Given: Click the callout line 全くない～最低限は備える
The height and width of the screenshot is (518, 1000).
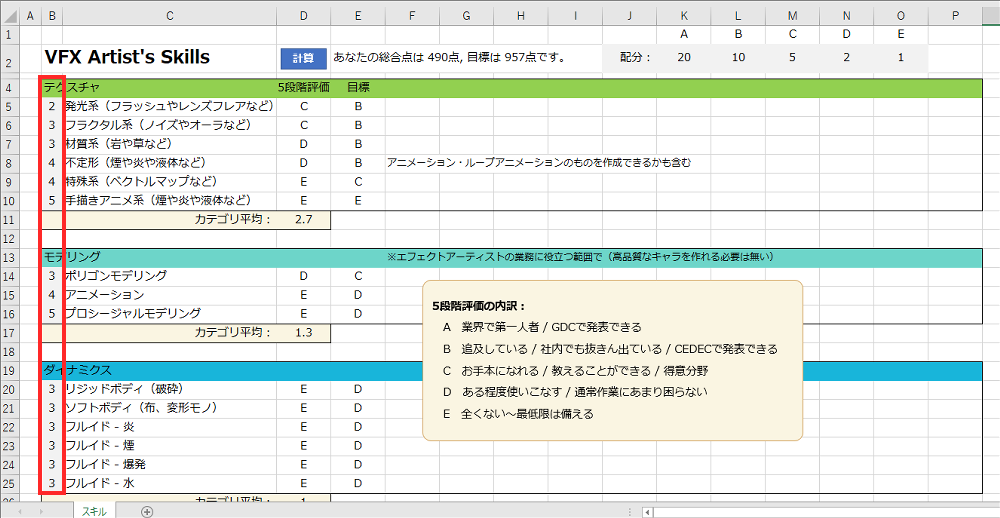Looking at the screenshot, I should (x=527, y=414).
